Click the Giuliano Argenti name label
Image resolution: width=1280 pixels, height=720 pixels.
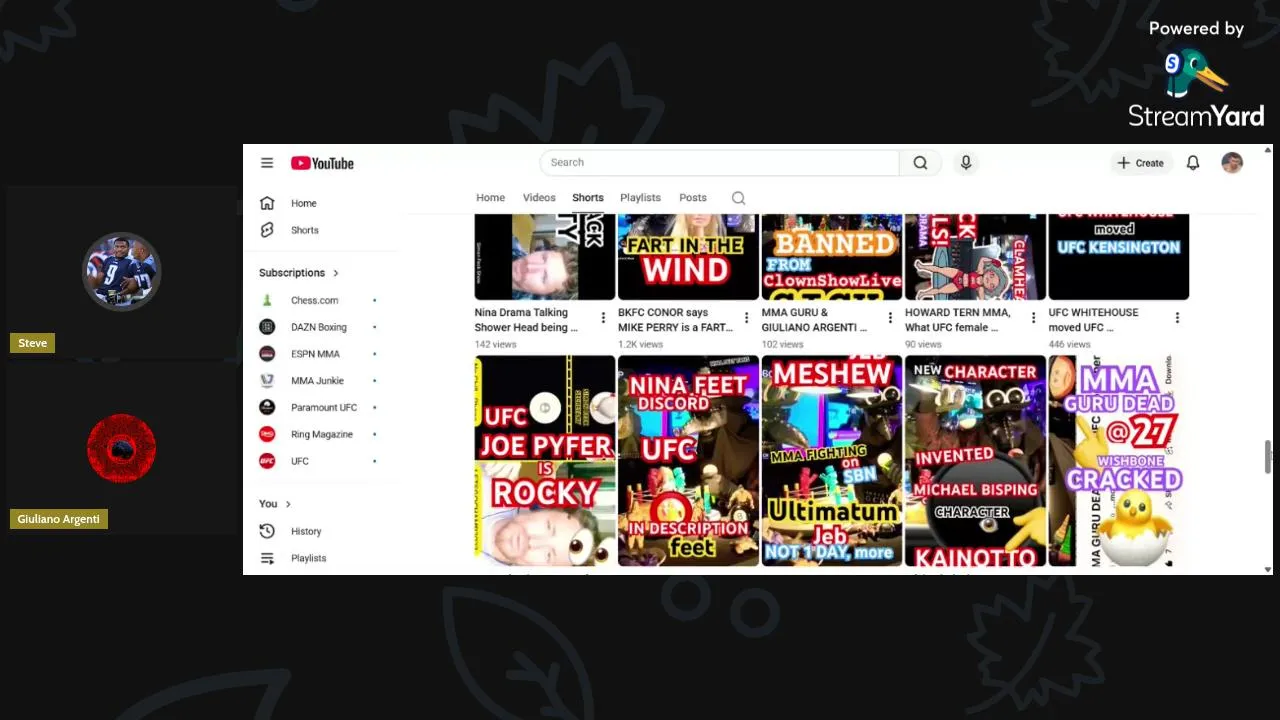coord(59,519)
